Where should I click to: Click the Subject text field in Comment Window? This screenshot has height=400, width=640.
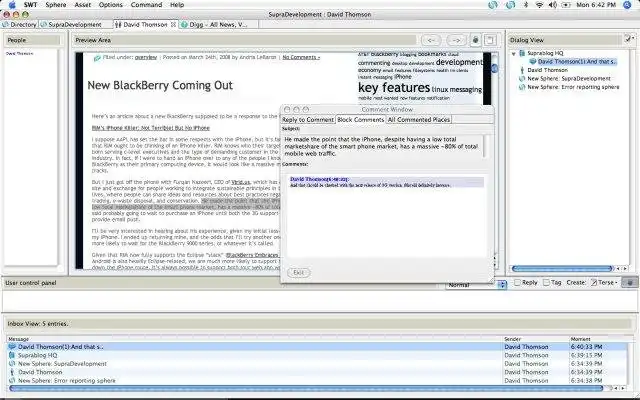point(384,146)
